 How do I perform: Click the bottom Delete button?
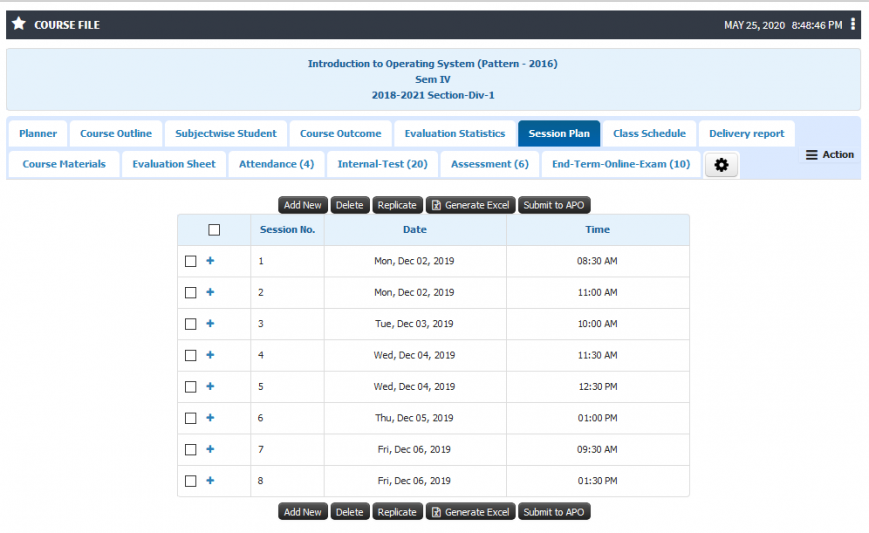tap(349, 512)
